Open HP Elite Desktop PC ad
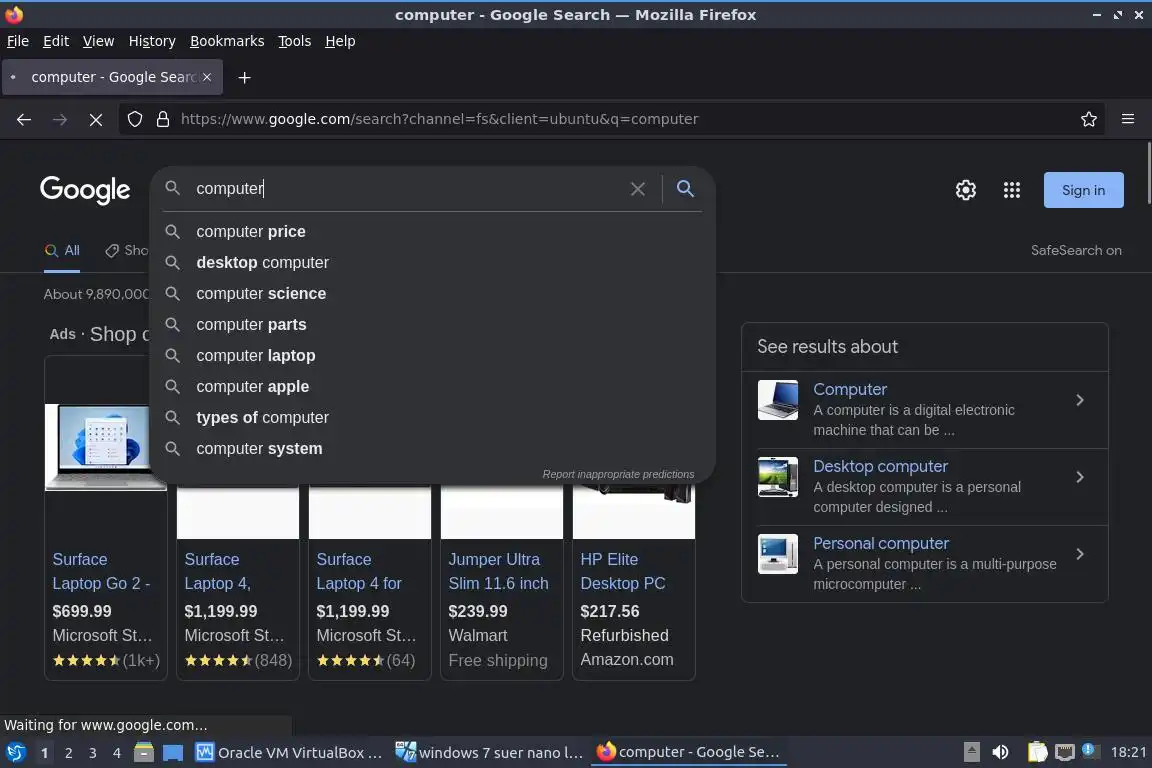 (623, 572)
